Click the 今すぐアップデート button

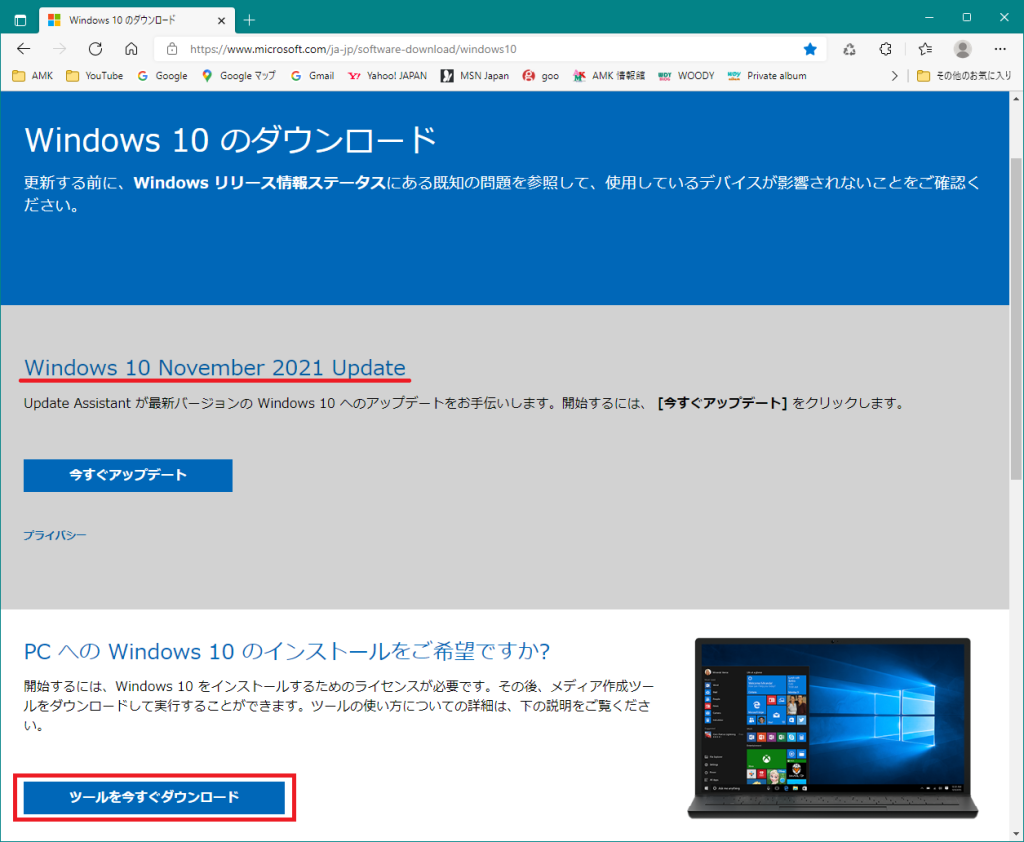pyautogui.click(x=128, y=475)
